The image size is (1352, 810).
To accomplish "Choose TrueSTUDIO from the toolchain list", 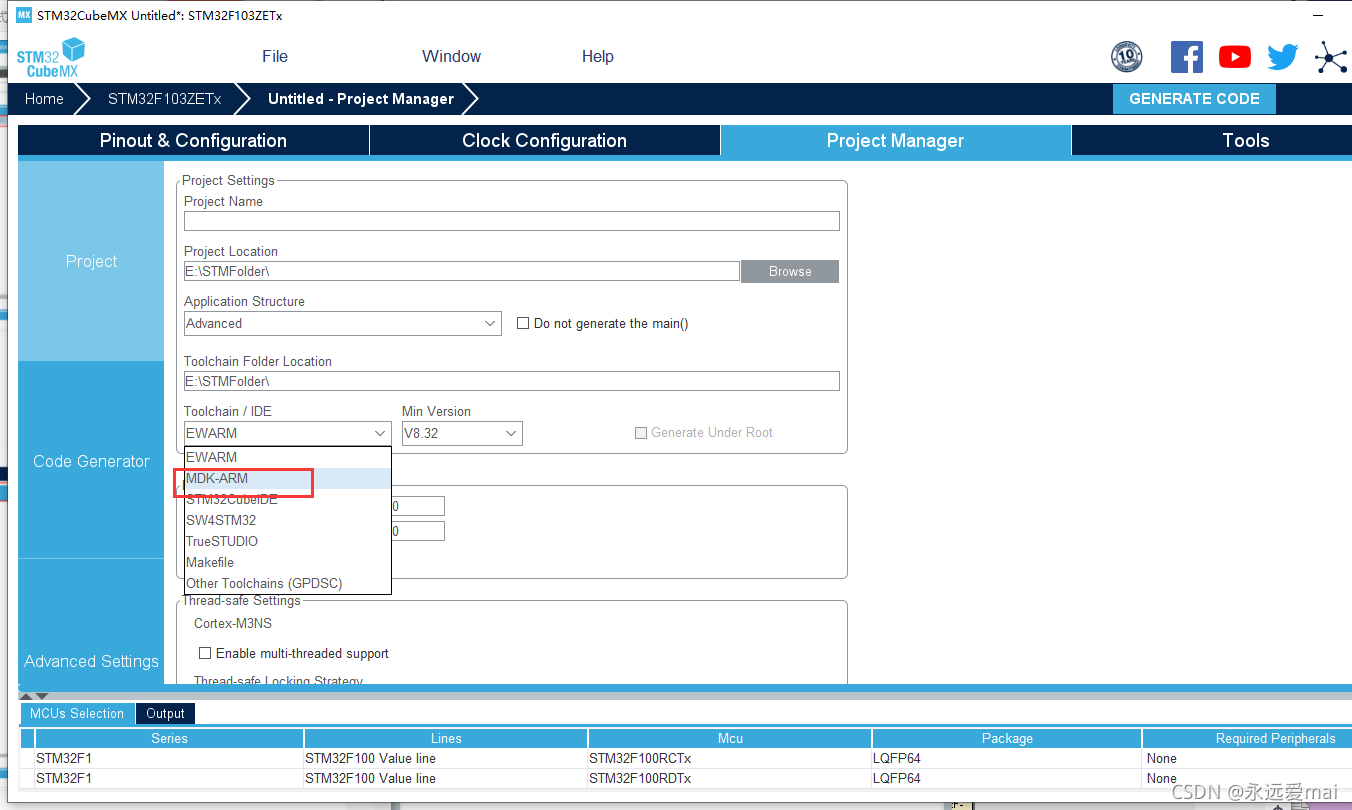I will pos(288,541).
